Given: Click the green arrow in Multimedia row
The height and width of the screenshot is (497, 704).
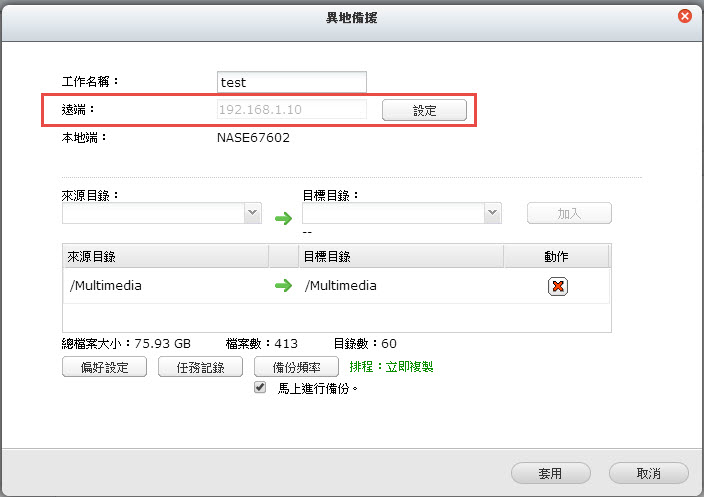Looking at the screenshot, I should pos(283,286).
